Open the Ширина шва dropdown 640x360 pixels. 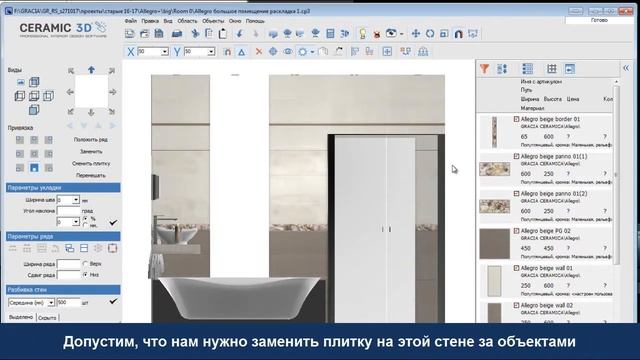tap(76, 200)
